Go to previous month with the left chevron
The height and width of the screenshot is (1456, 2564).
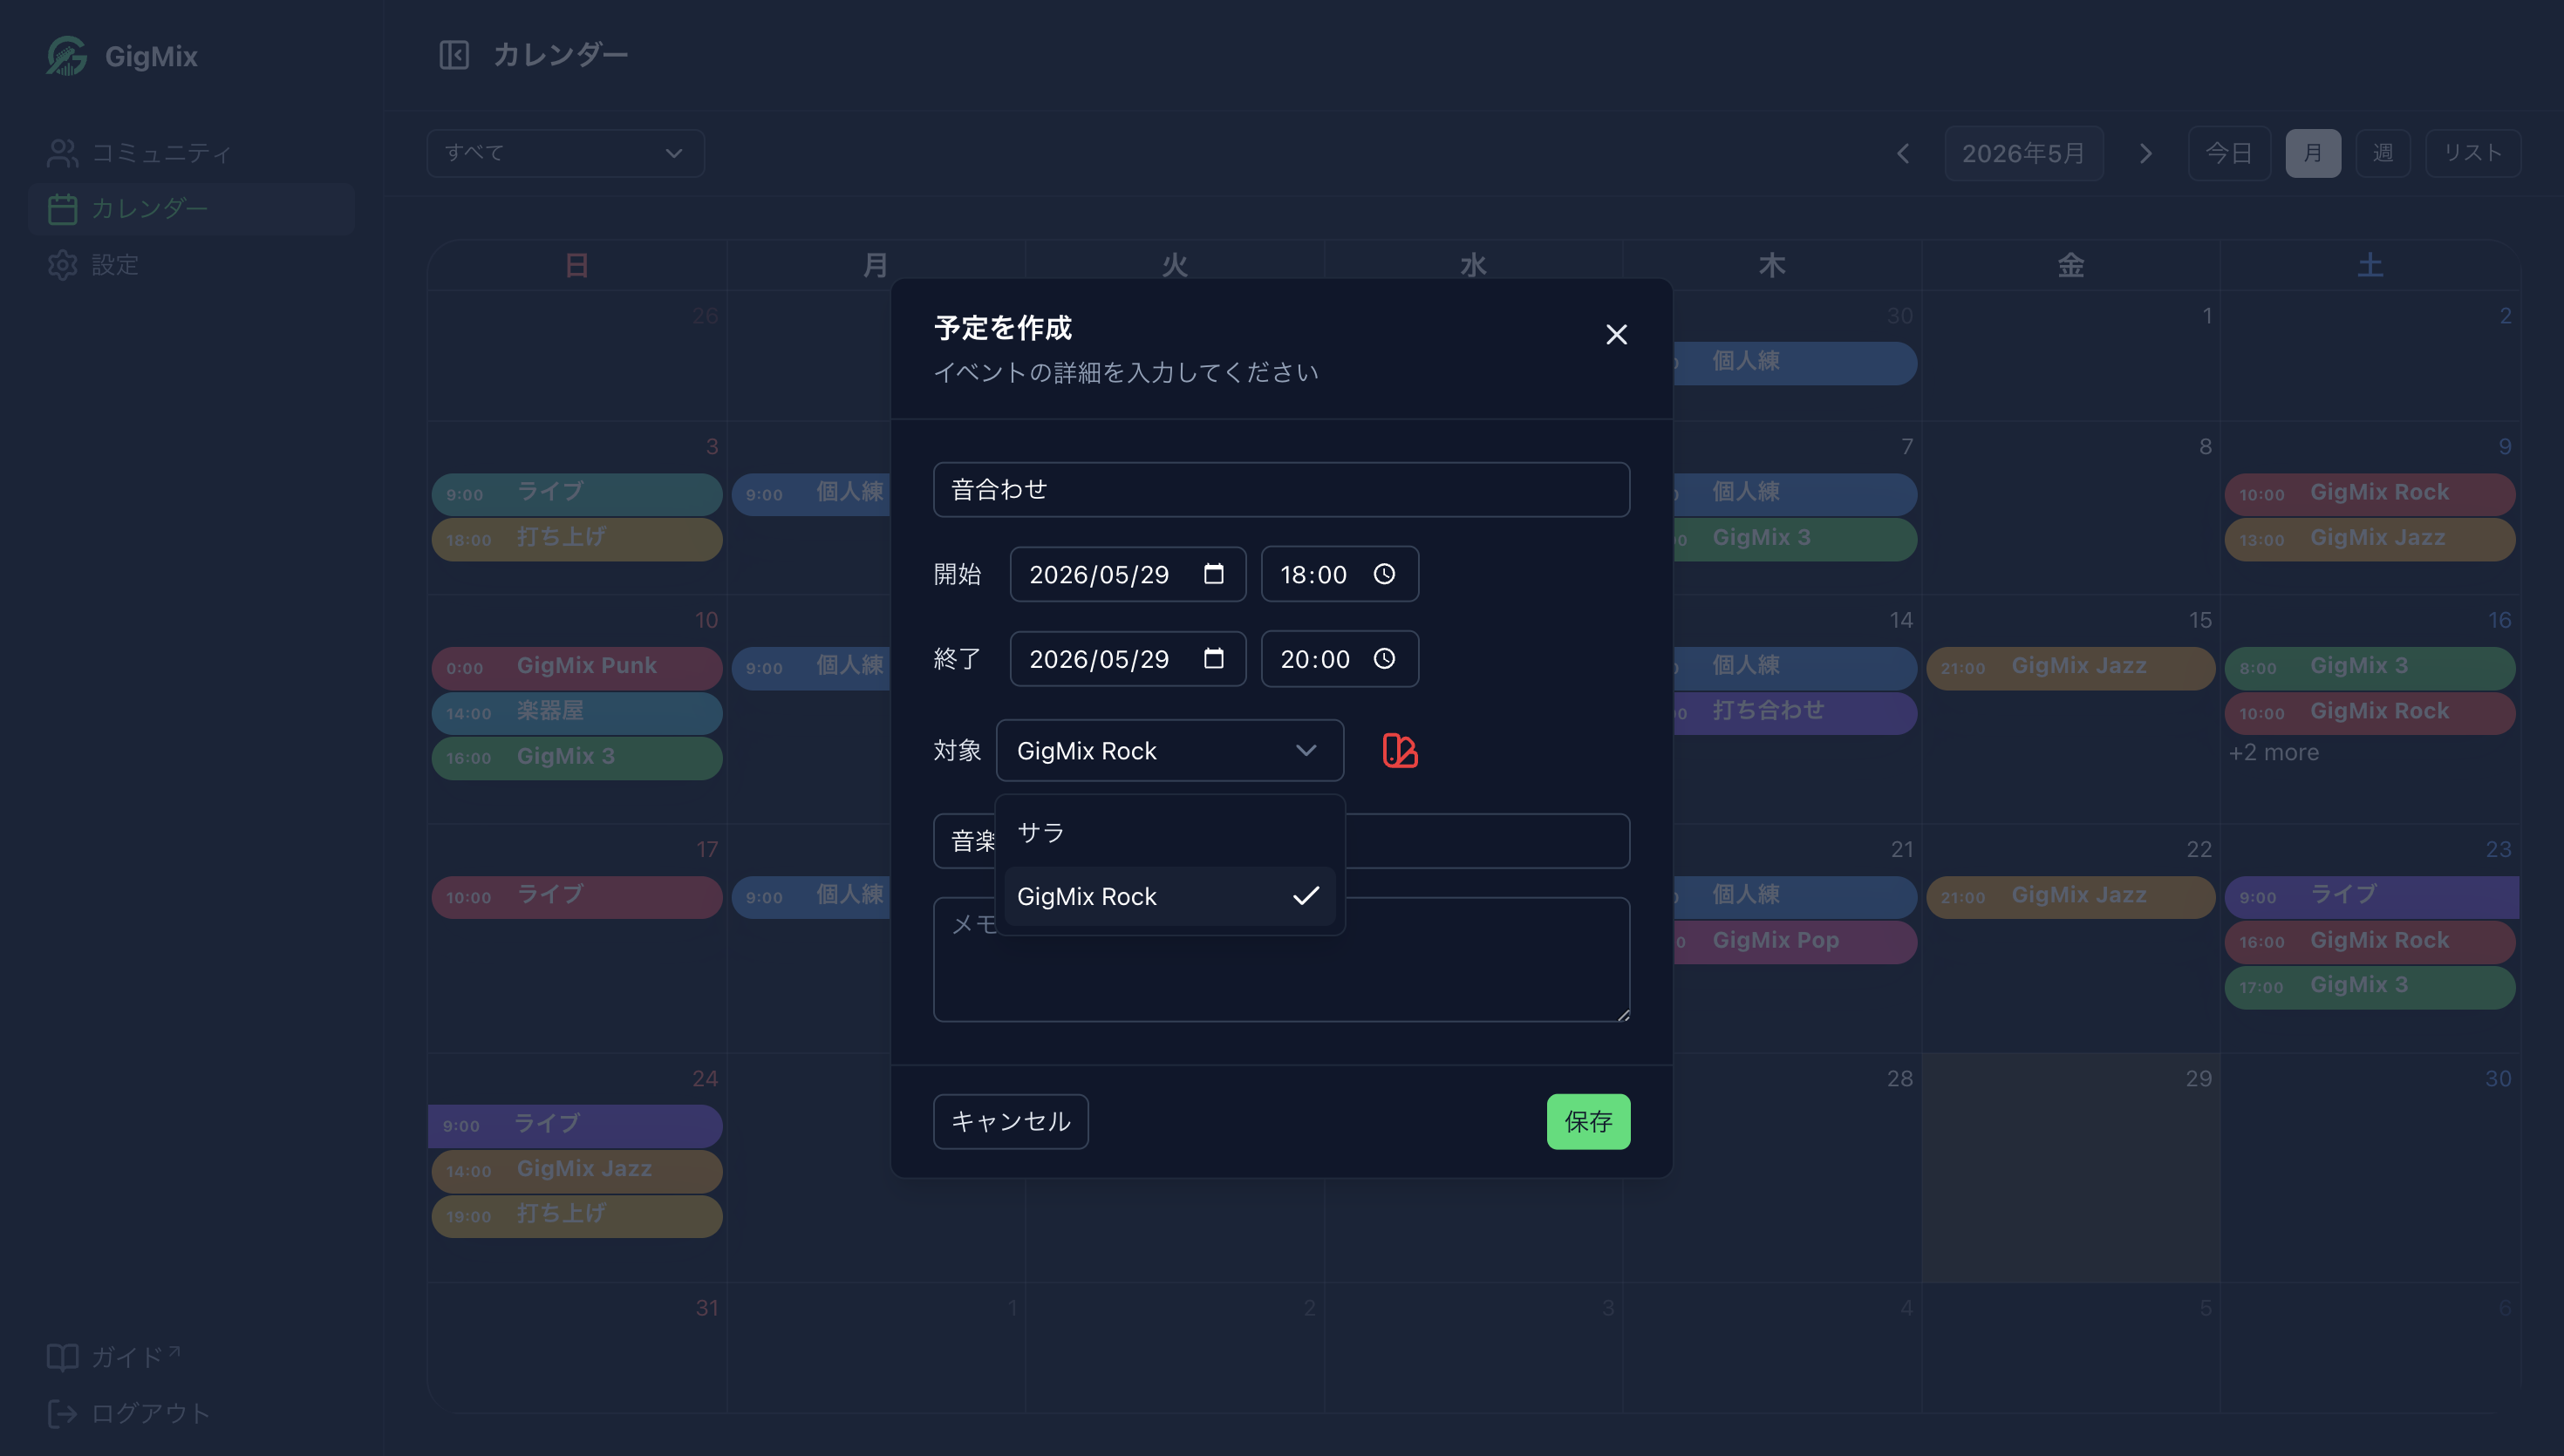(1903, 153)
